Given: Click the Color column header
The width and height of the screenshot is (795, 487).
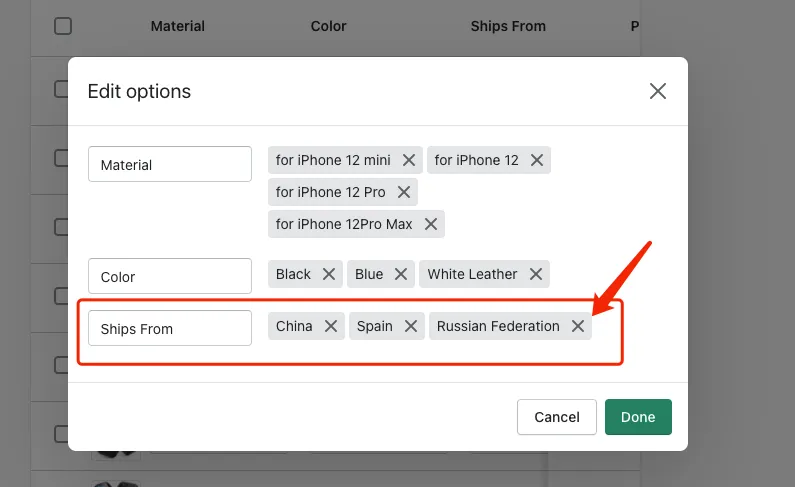Looking at the screenshot, I should pyautogui.click(x=329, y=26).
